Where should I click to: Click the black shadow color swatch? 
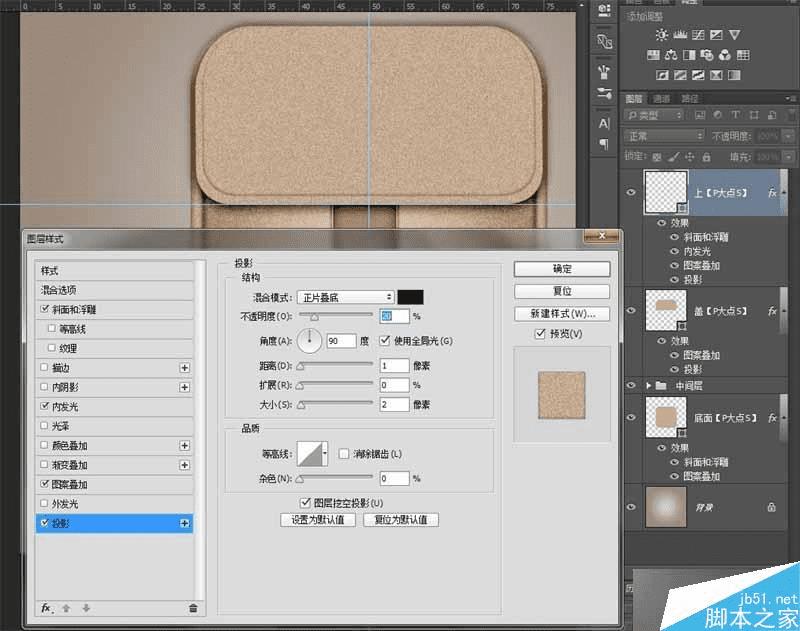[x=410, y=297]
